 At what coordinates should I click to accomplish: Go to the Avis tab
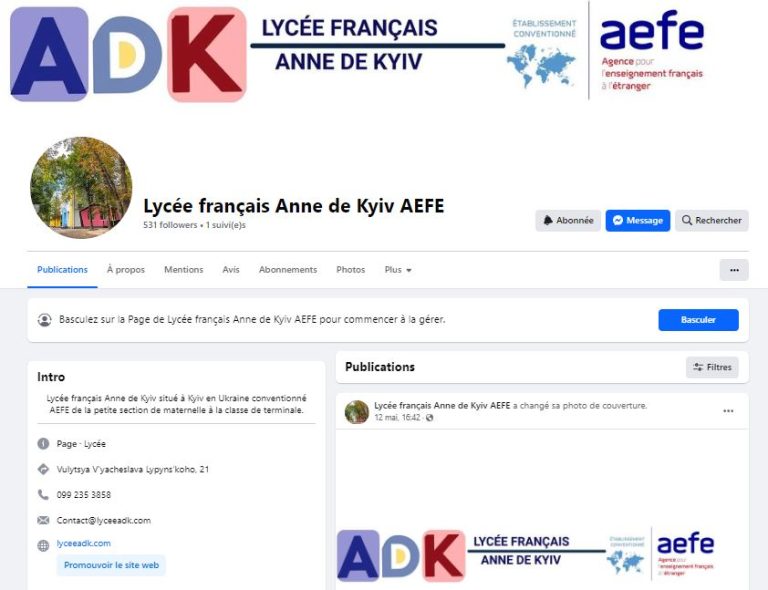tap(231, 270)
